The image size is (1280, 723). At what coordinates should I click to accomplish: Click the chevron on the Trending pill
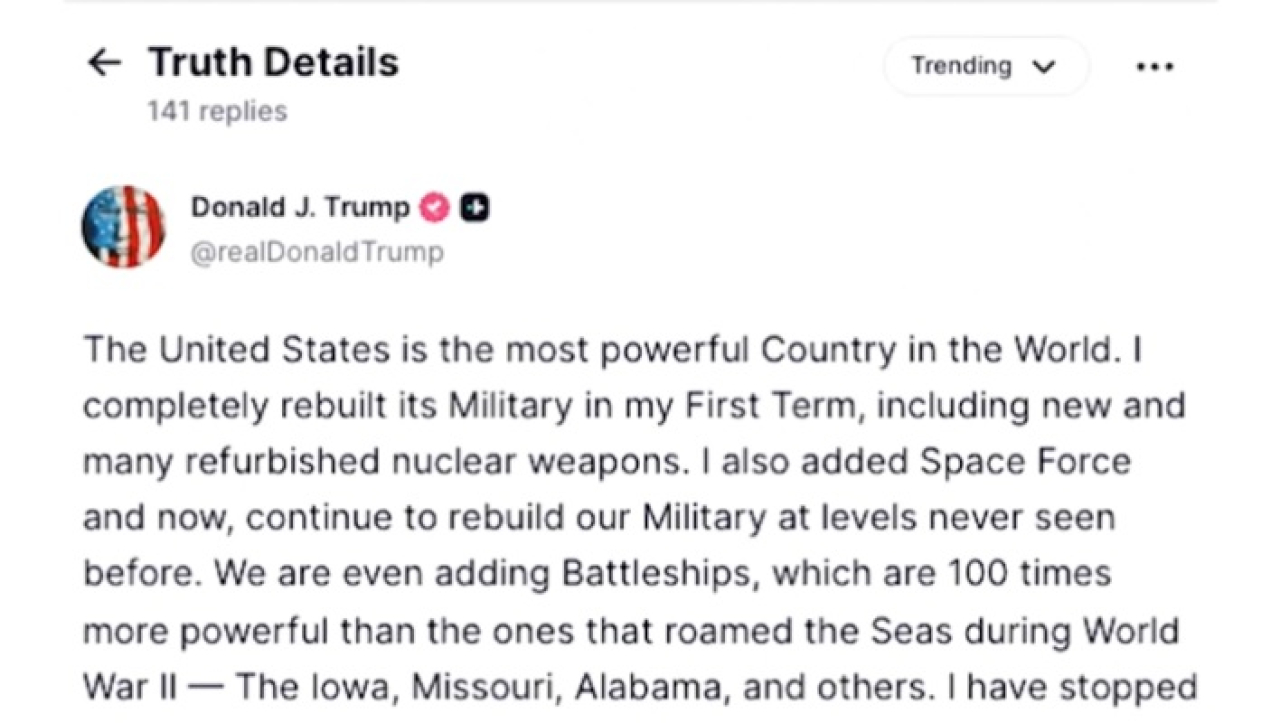[x=1044, y=66]
